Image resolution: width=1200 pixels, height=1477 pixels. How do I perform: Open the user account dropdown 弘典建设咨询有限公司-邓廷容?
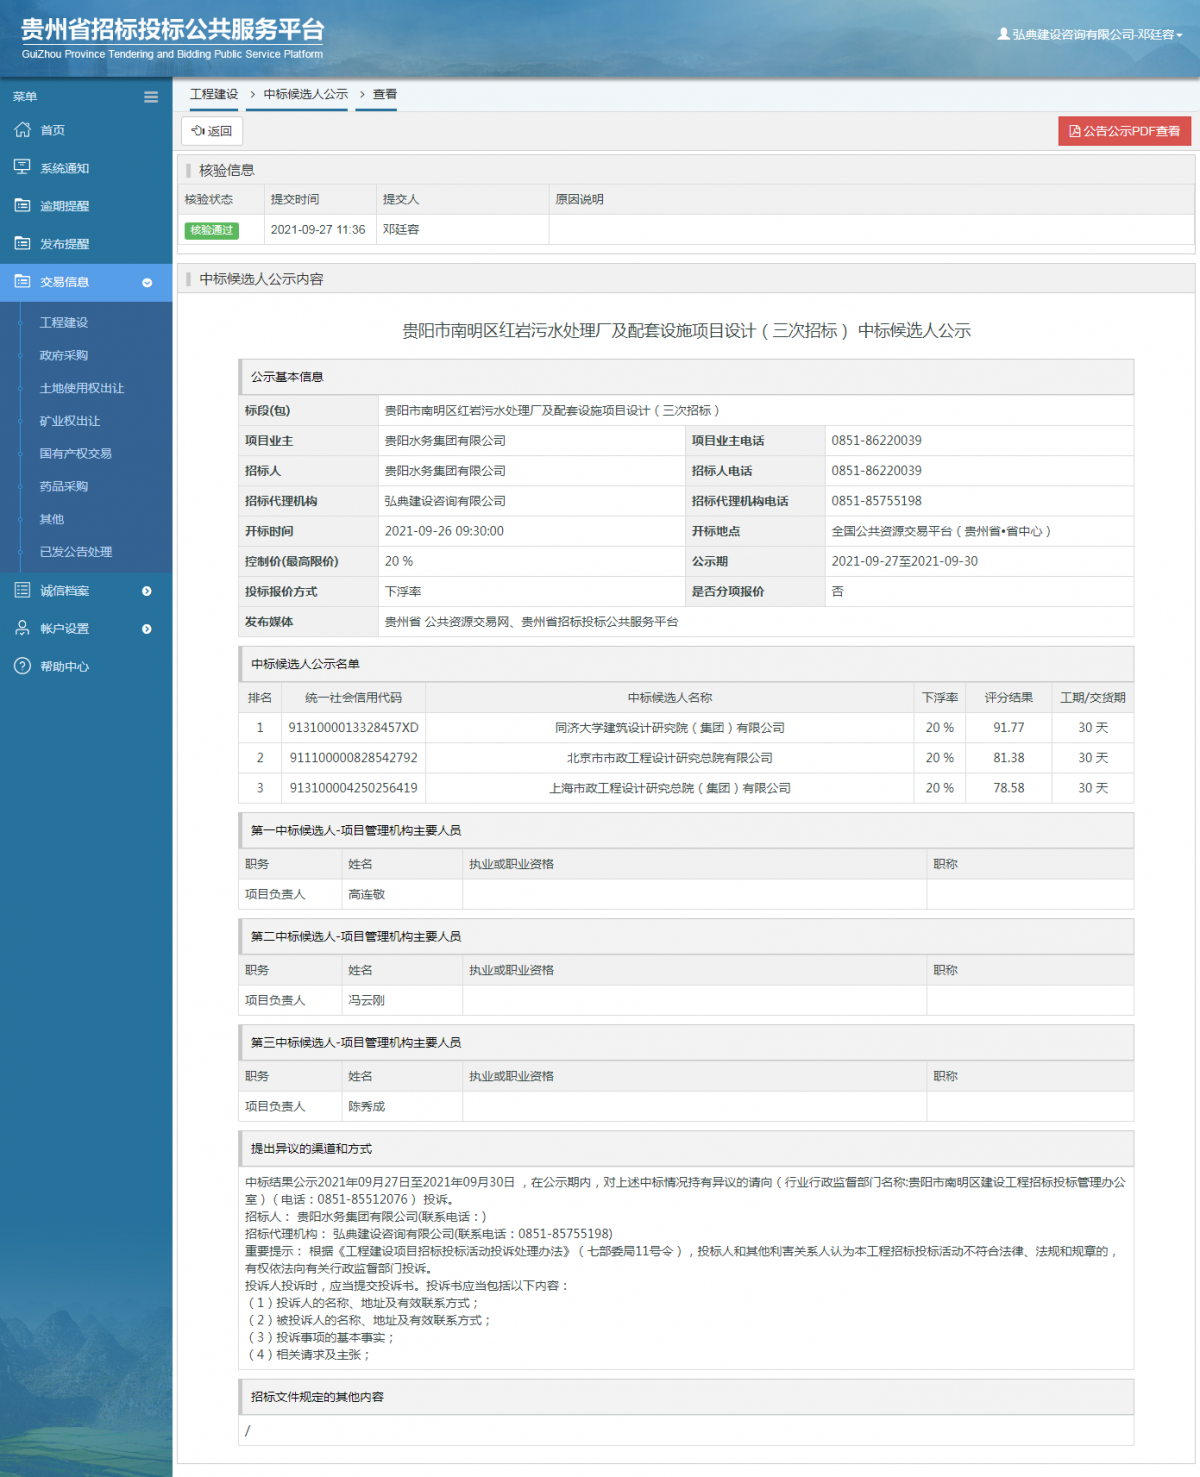(1090, 34)
